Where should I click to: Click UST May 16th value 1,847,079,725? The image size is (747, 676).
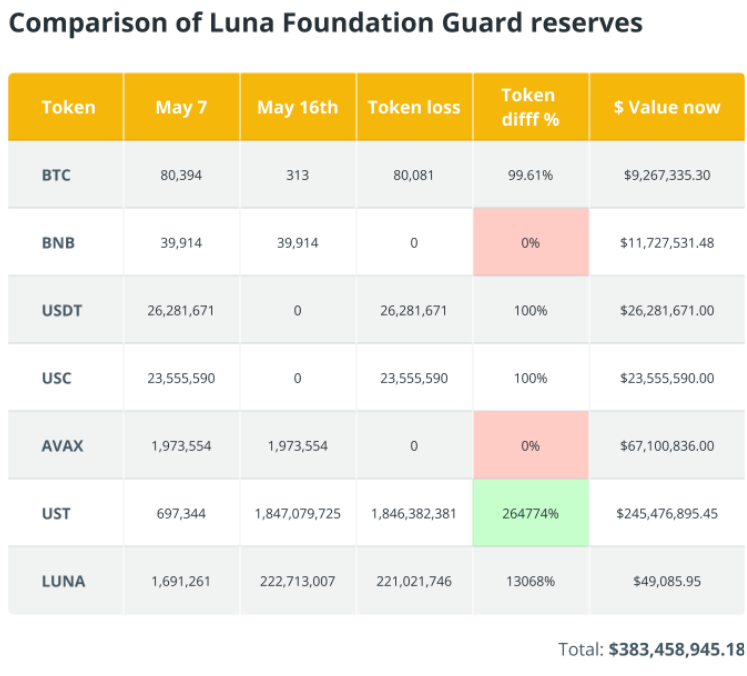(x=298, y=514)
